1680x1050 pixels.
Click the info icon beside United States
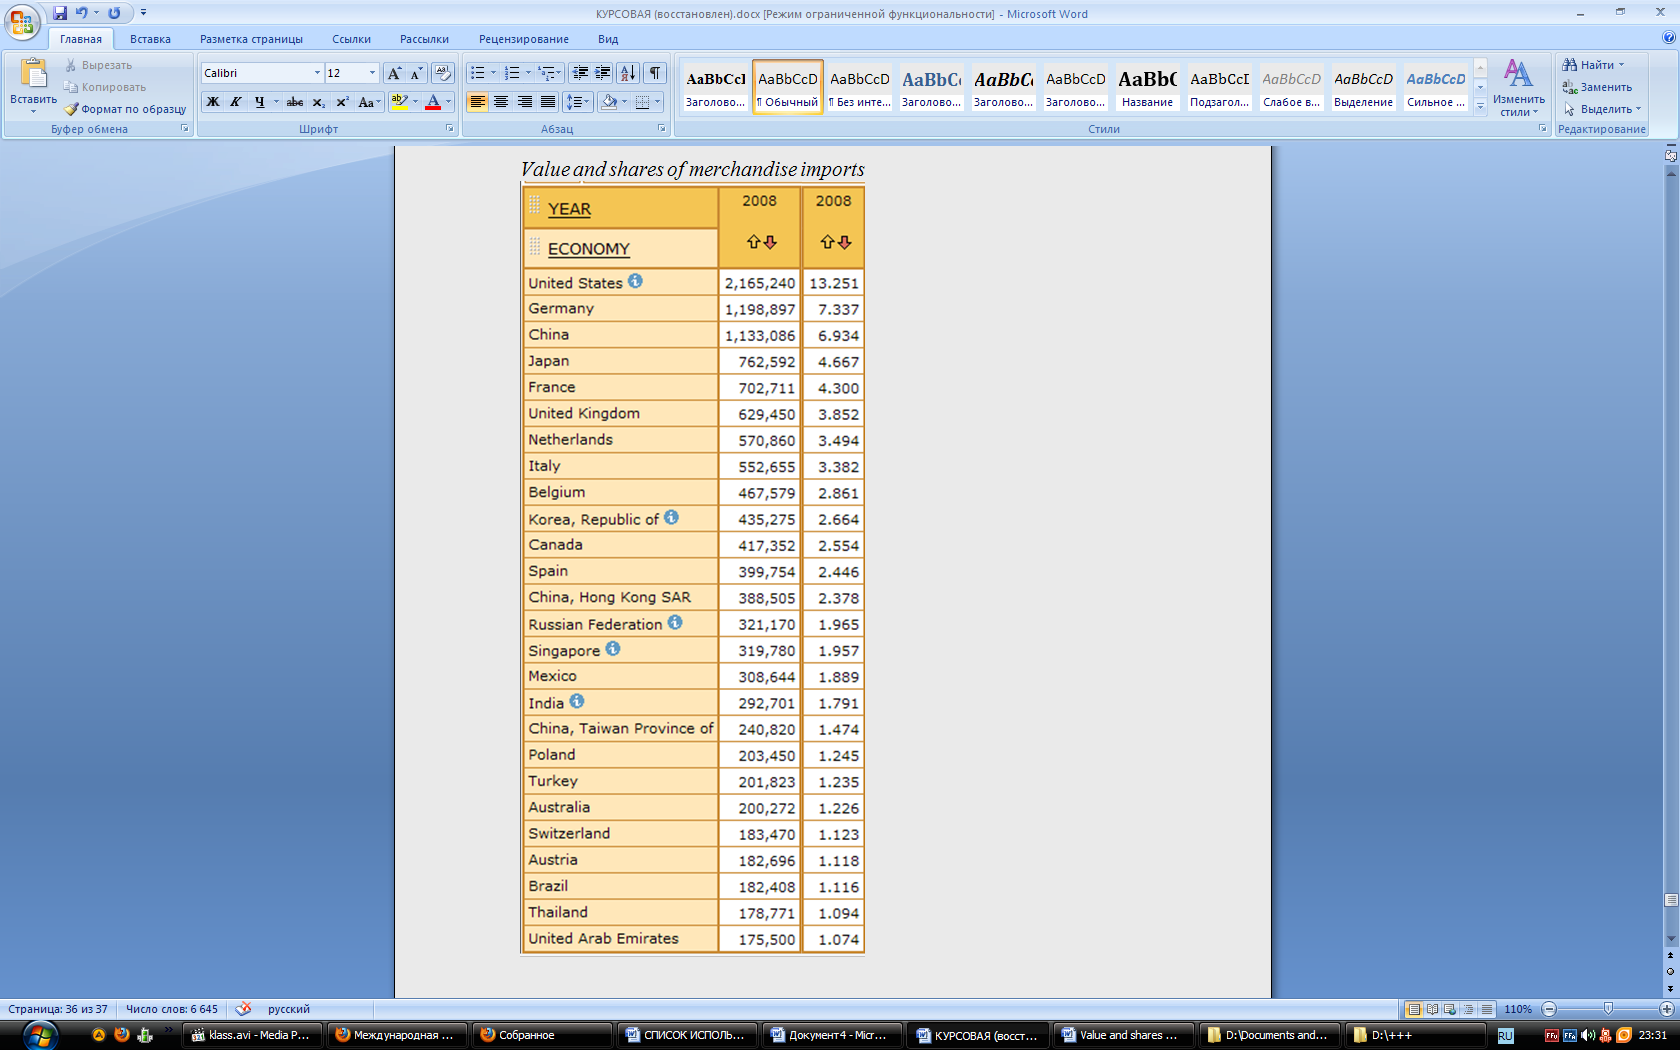click(635, 281)
